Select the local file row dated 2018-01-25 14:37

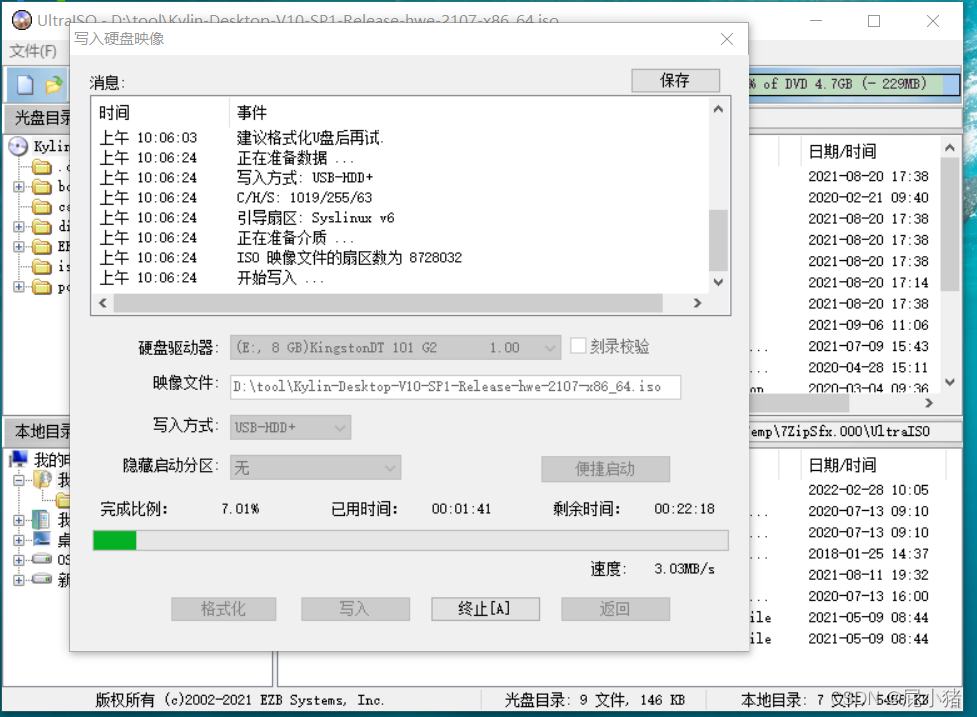point(868,553)
